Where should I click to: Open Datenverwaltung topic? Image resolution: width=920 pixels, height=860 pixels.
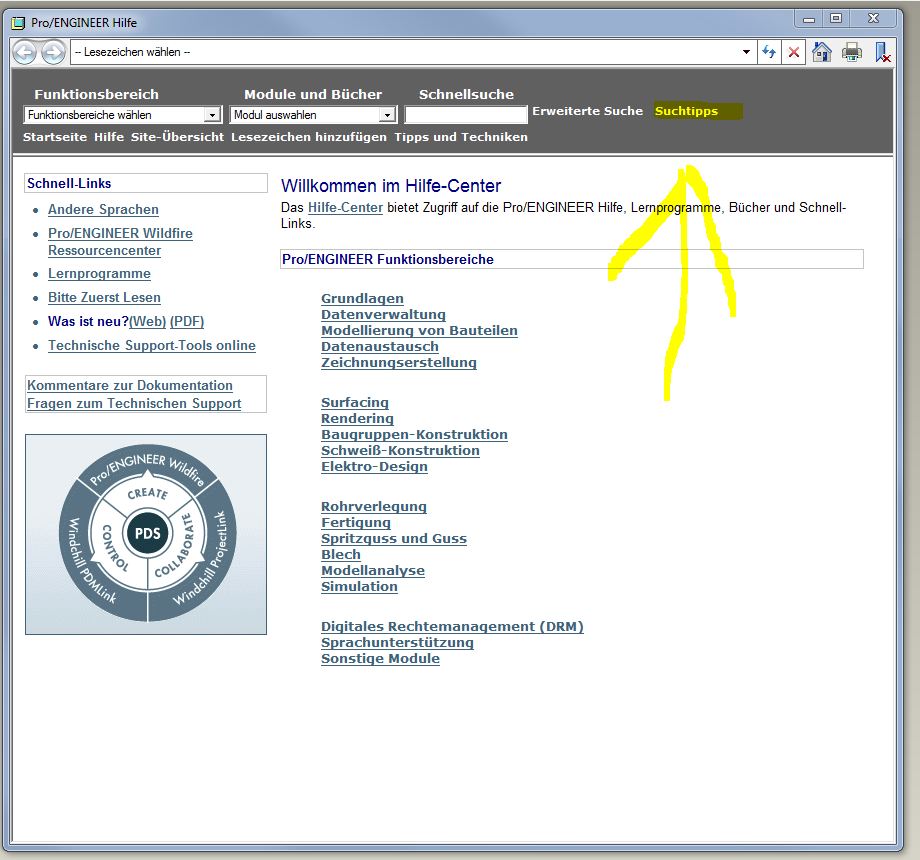click(x=383, y=314)
